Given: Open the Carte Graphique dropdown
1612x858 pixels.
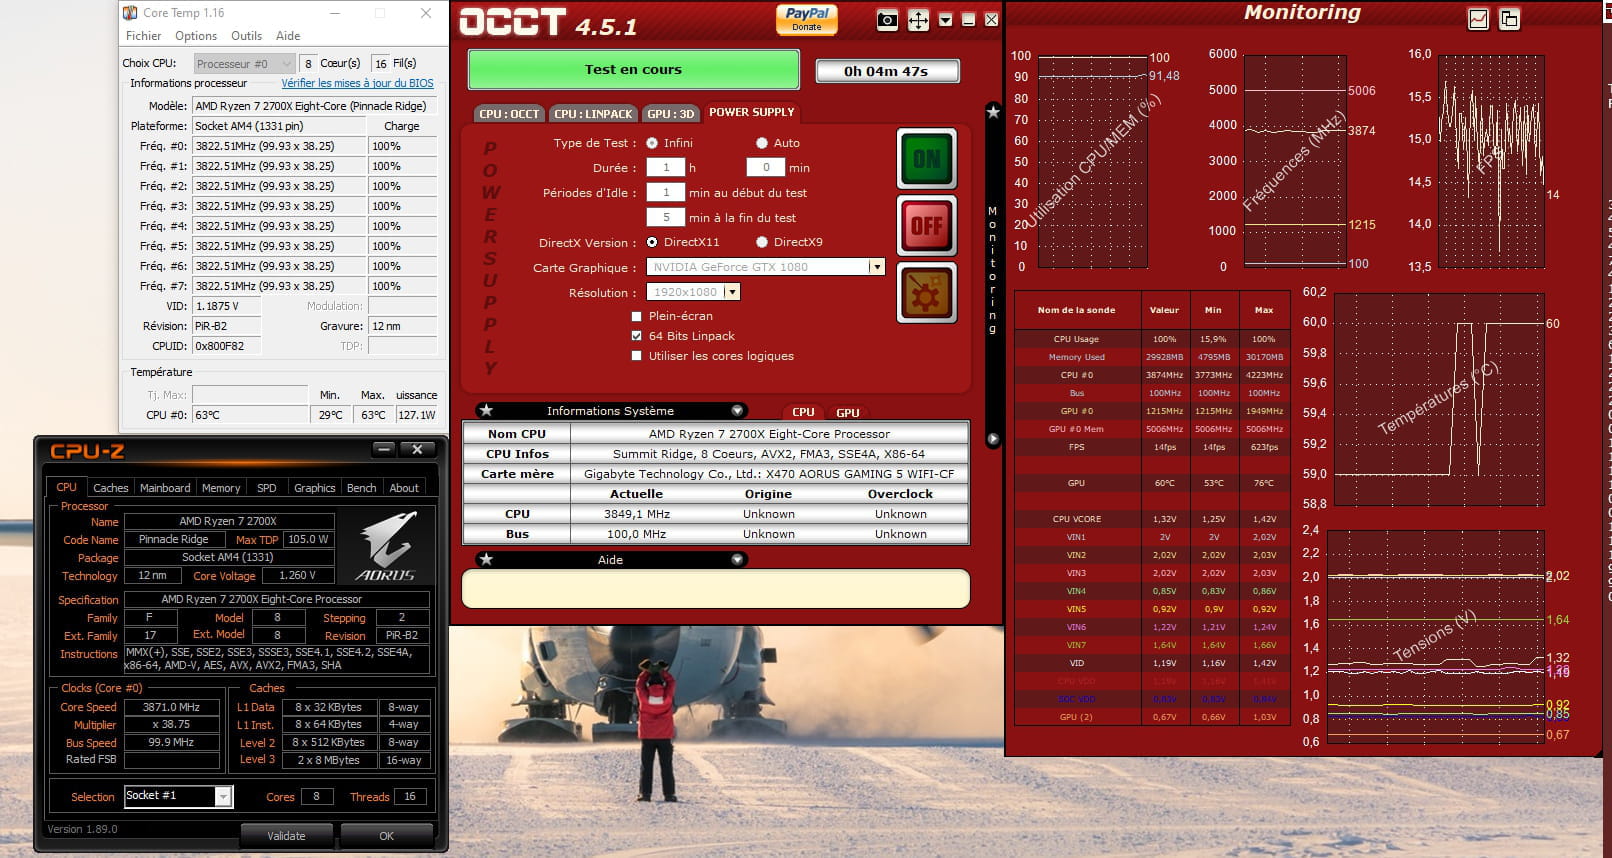Looking at the screenshot, I should pos(877,267).
